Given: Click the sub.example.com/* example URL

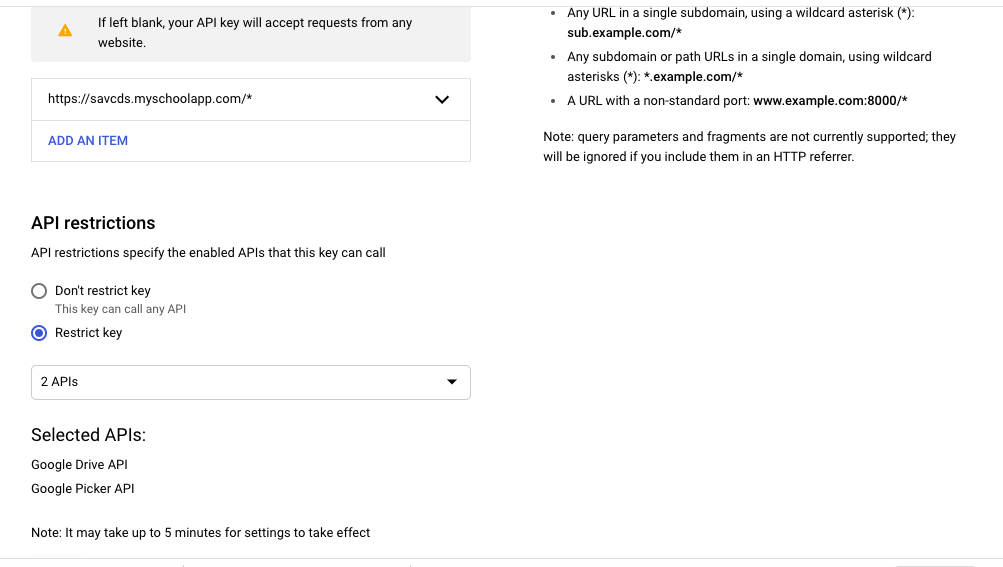Looking at the screenshot, I should pyautogui.click(x=624, y=32).
